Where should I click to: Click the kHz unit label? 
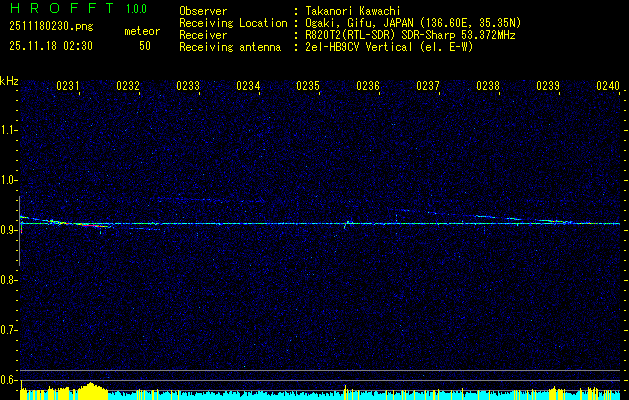9,80
